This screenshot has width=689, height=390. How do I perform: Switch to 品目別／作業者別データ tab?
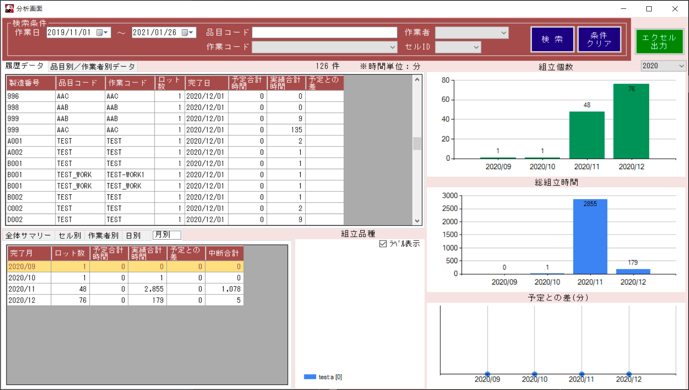click(x=92, y=67)
